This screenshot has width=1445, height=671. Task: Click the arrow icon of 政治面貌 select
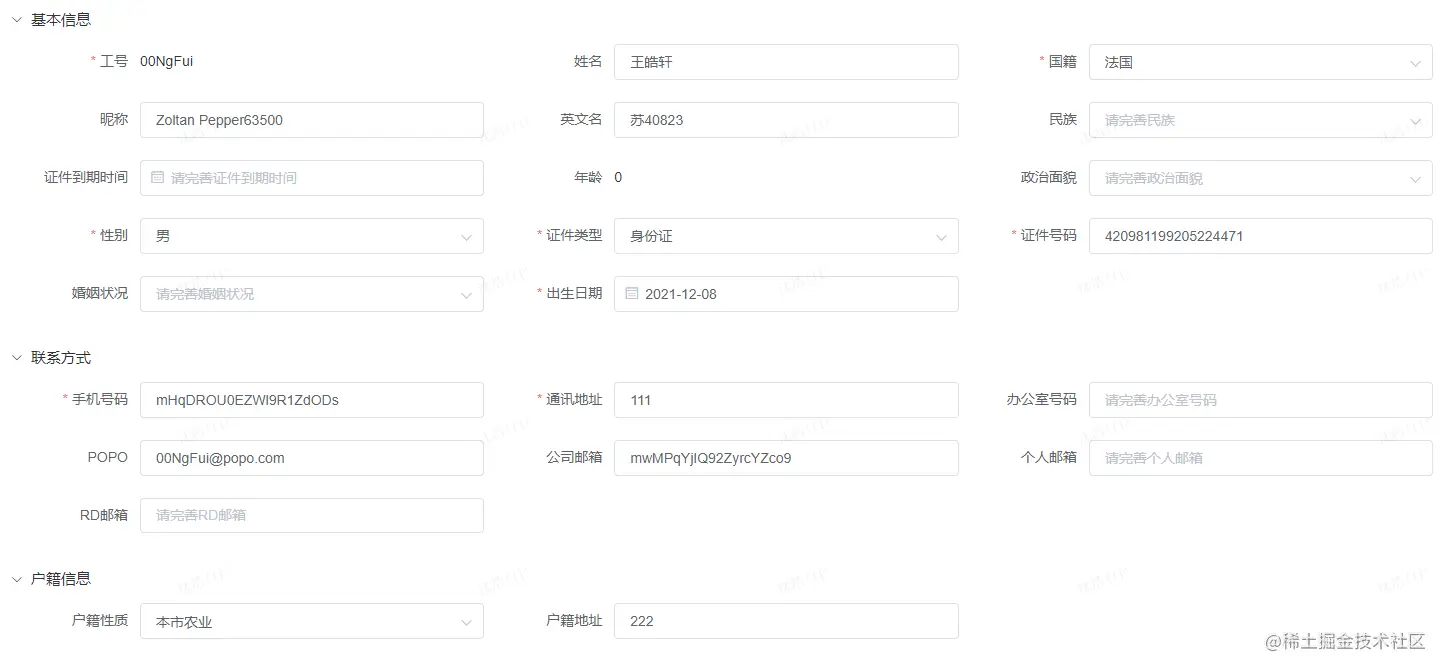tap(1415, 179)
